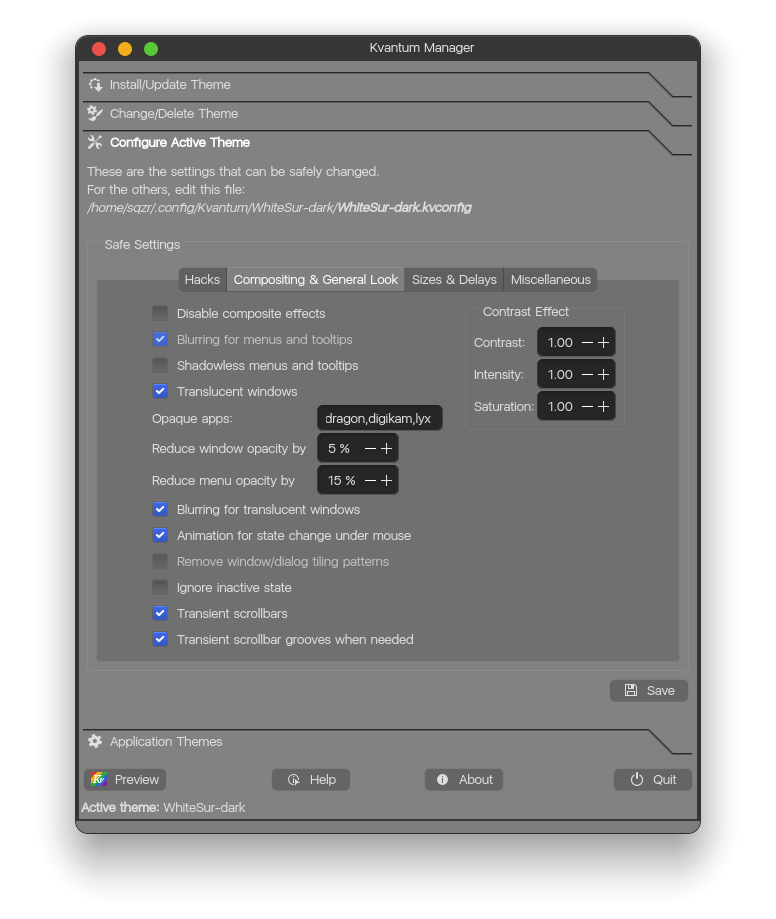Click the 5 % window opacity value

[x=339, y=448]
